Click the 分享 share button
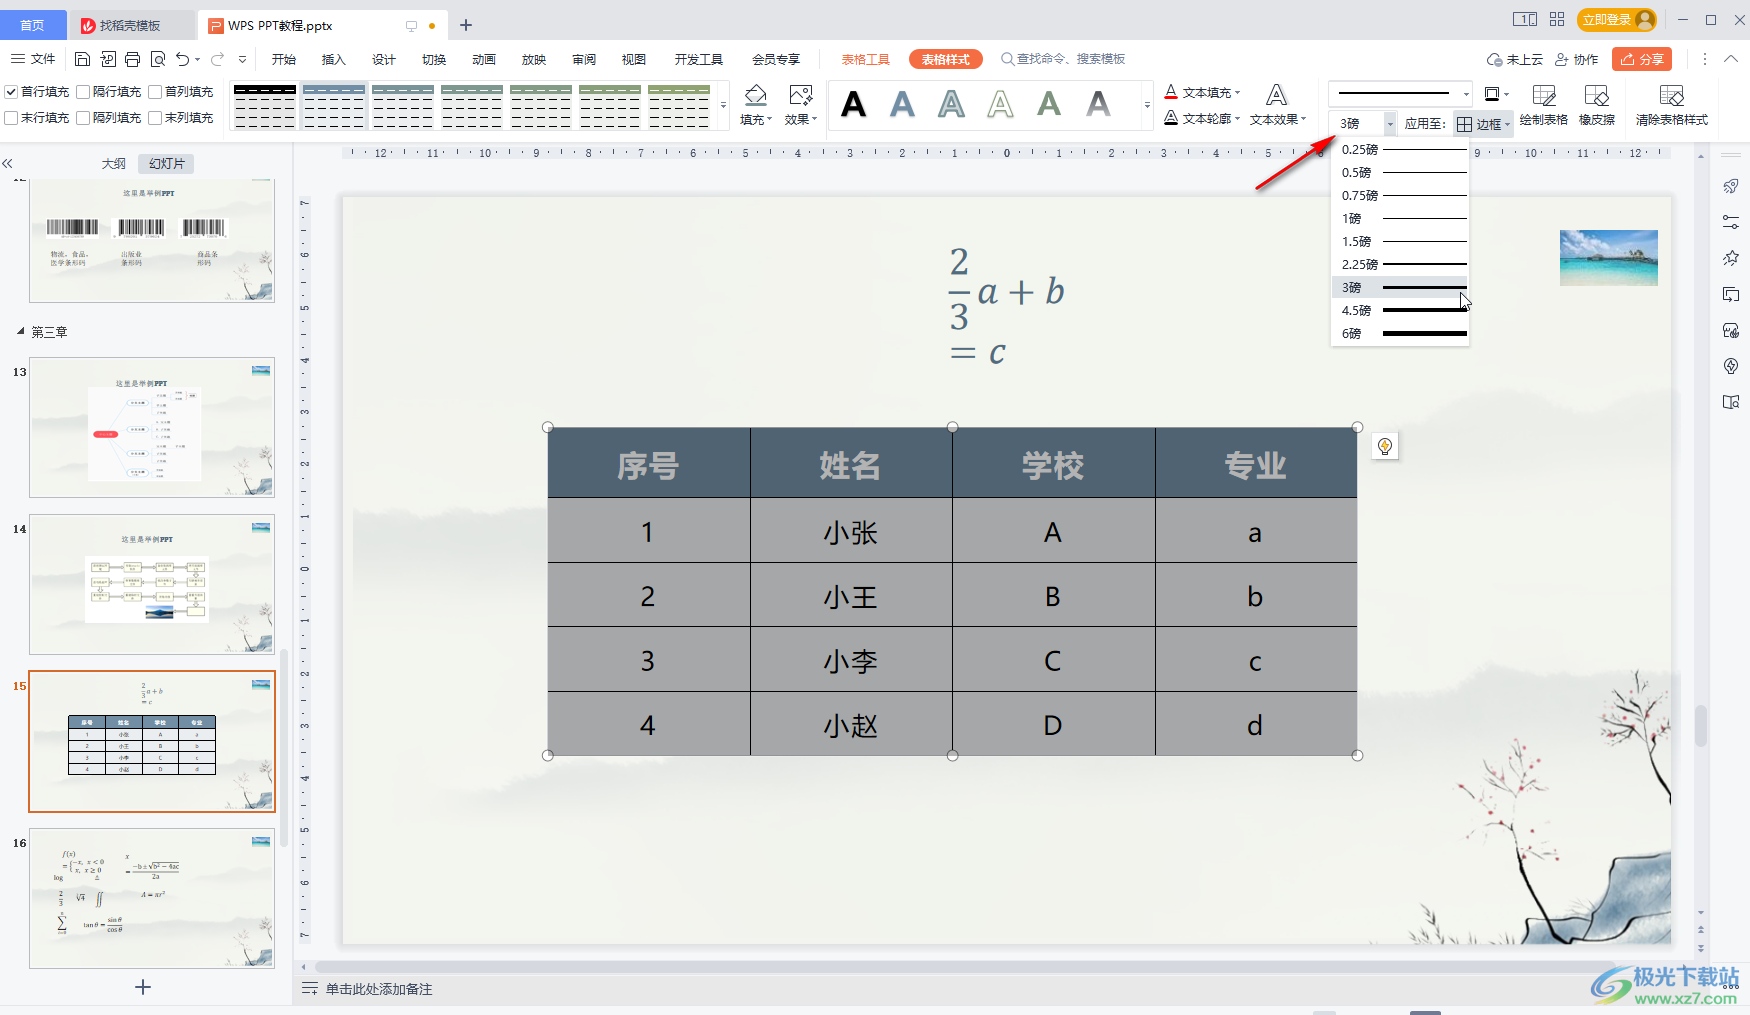Screen dimensions: 1750x1015 pos(1642,59)
